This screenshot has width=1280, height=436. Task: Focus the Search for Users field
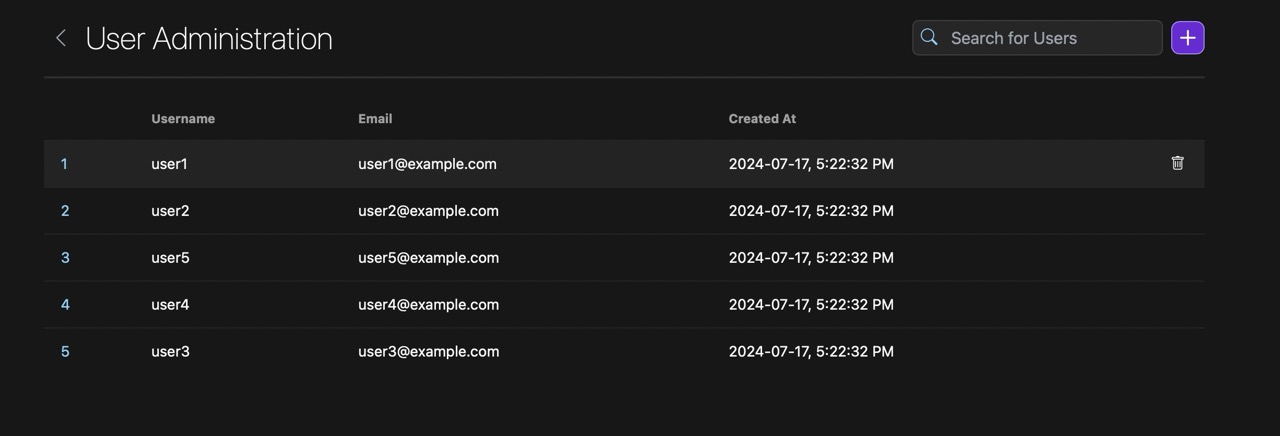[1050, 38]
